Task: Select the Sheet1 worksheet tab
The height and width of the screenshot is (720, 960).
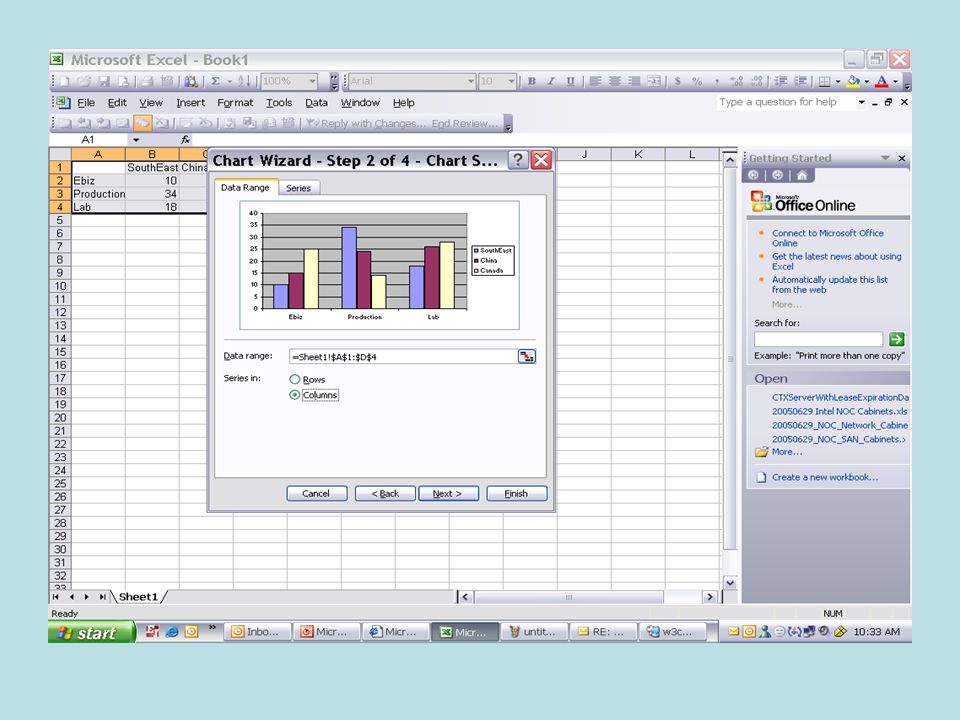Action: click(138, 597)
